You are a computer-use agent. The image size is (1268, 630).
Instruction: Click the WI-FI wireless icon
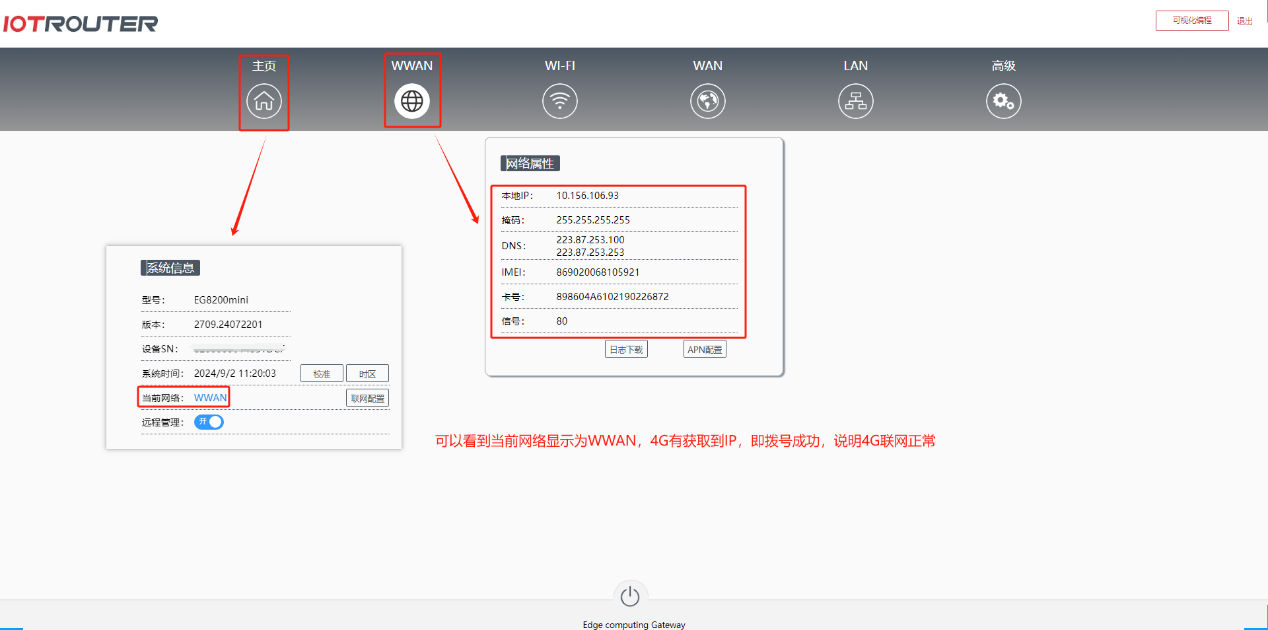(559, 100)
